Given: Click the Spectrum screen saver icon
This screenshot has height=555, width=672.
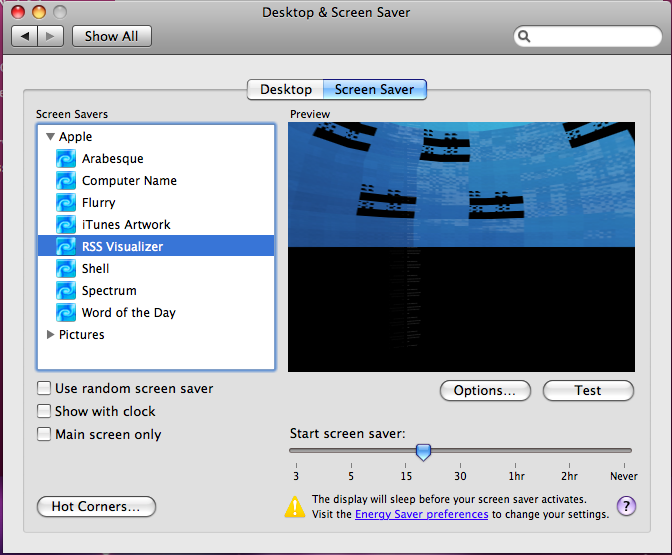Looking at the screenshot, I should tap(66, 291).
